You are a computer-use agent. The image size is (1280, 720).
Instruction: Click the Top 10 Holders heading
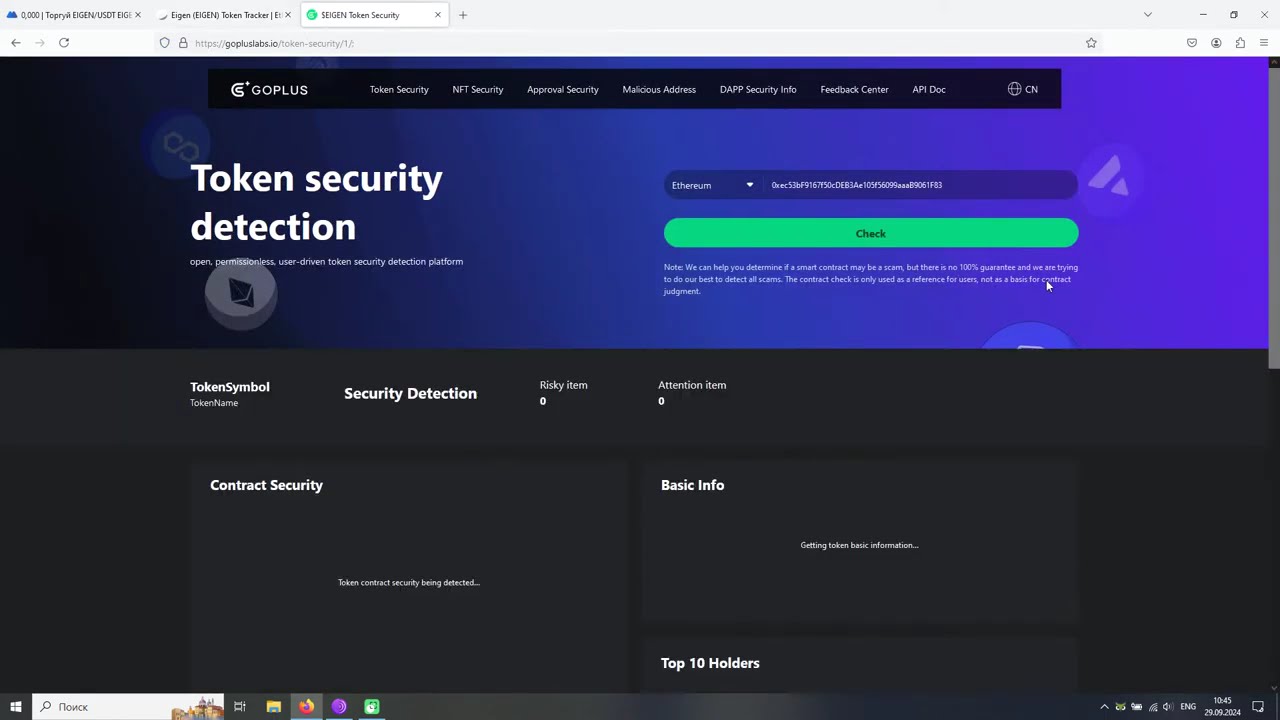pos(710,663)
